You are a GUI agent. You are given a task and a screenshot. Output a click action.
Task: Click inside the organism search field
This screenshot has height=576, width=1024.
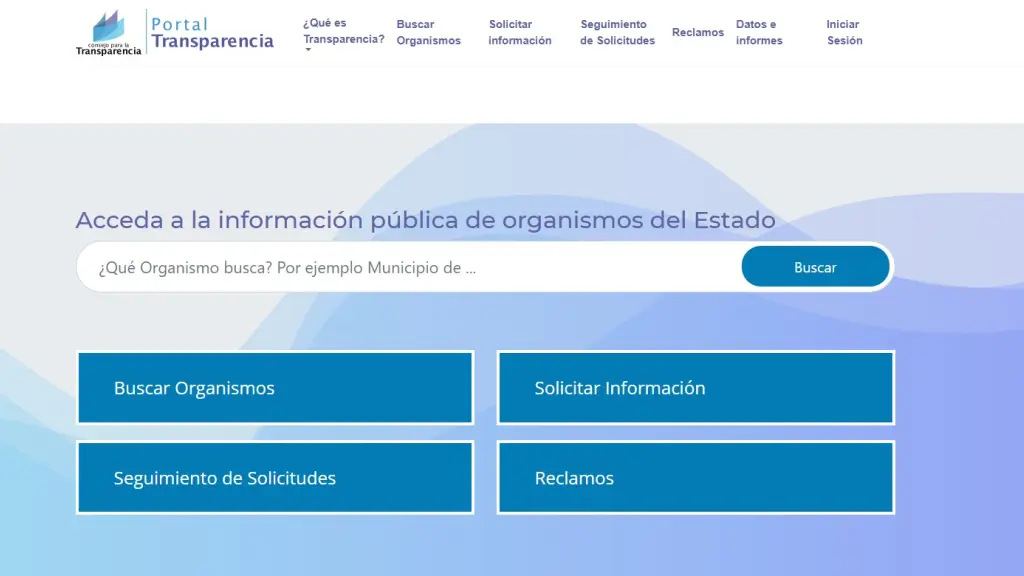pos(400,267)
